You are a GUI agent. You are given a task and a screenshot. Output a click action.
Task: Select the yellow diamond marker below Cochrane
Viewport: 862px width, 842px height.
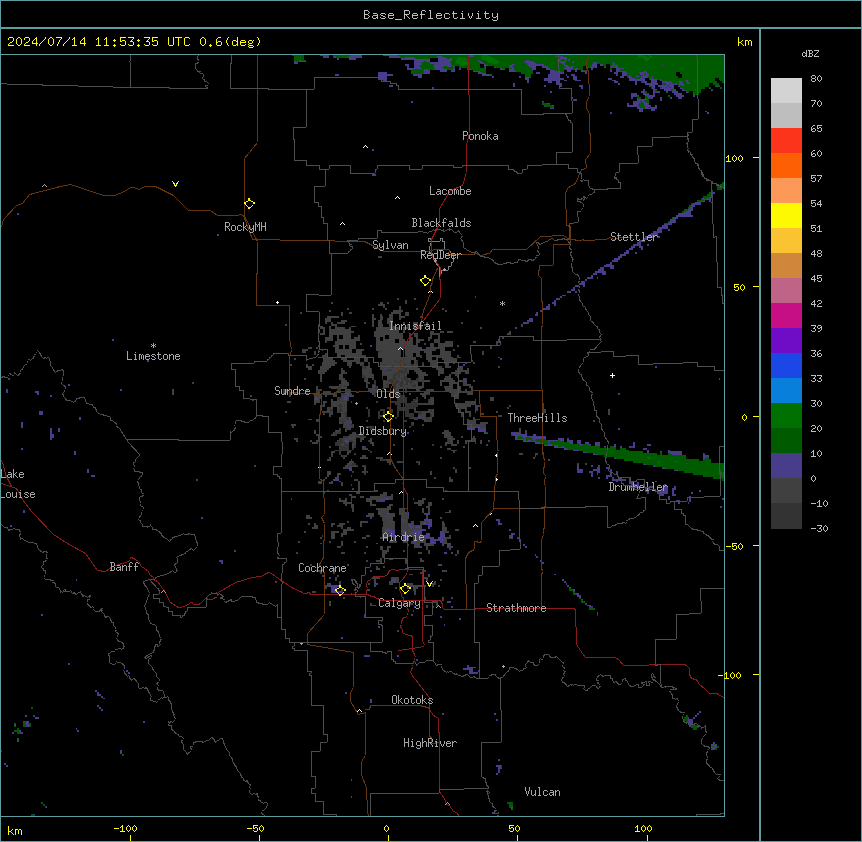pos(340,590)
